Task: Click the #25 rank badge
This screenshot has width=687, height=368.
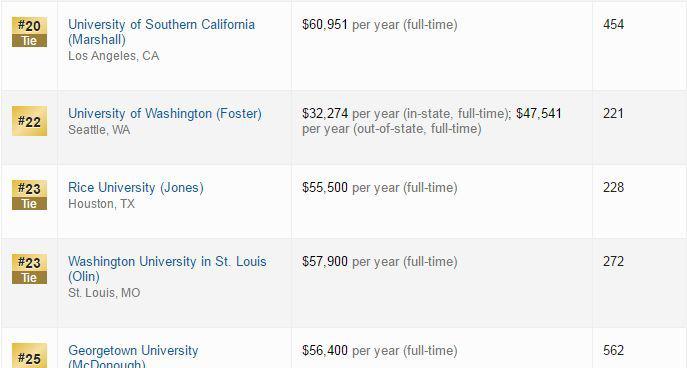Action: click(29, 356)
